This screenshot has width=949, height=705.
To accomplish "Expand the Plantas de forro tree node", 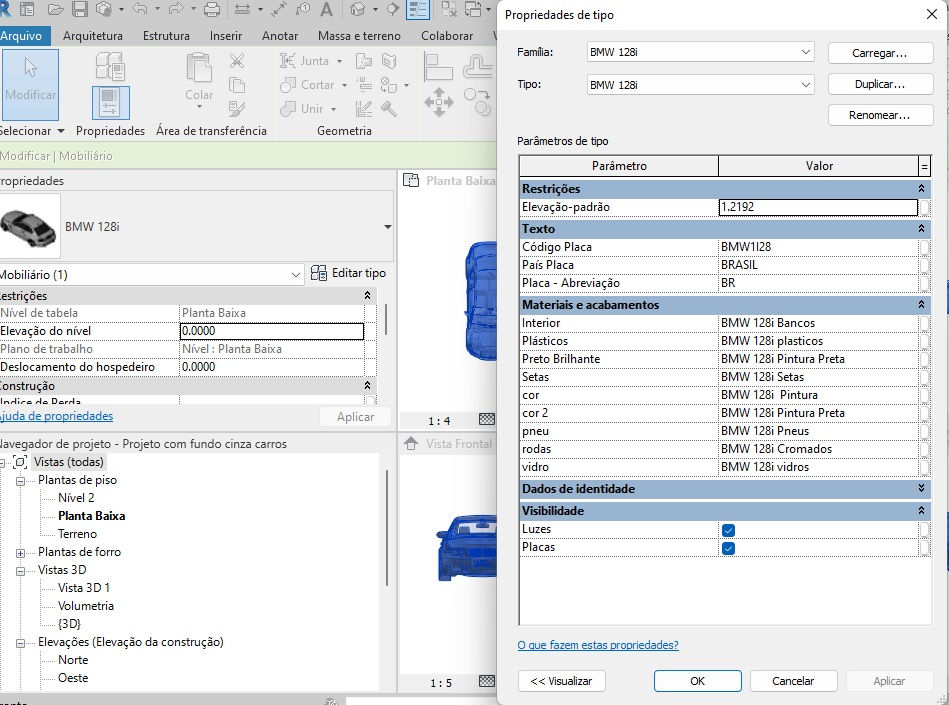I will [21, 553].
